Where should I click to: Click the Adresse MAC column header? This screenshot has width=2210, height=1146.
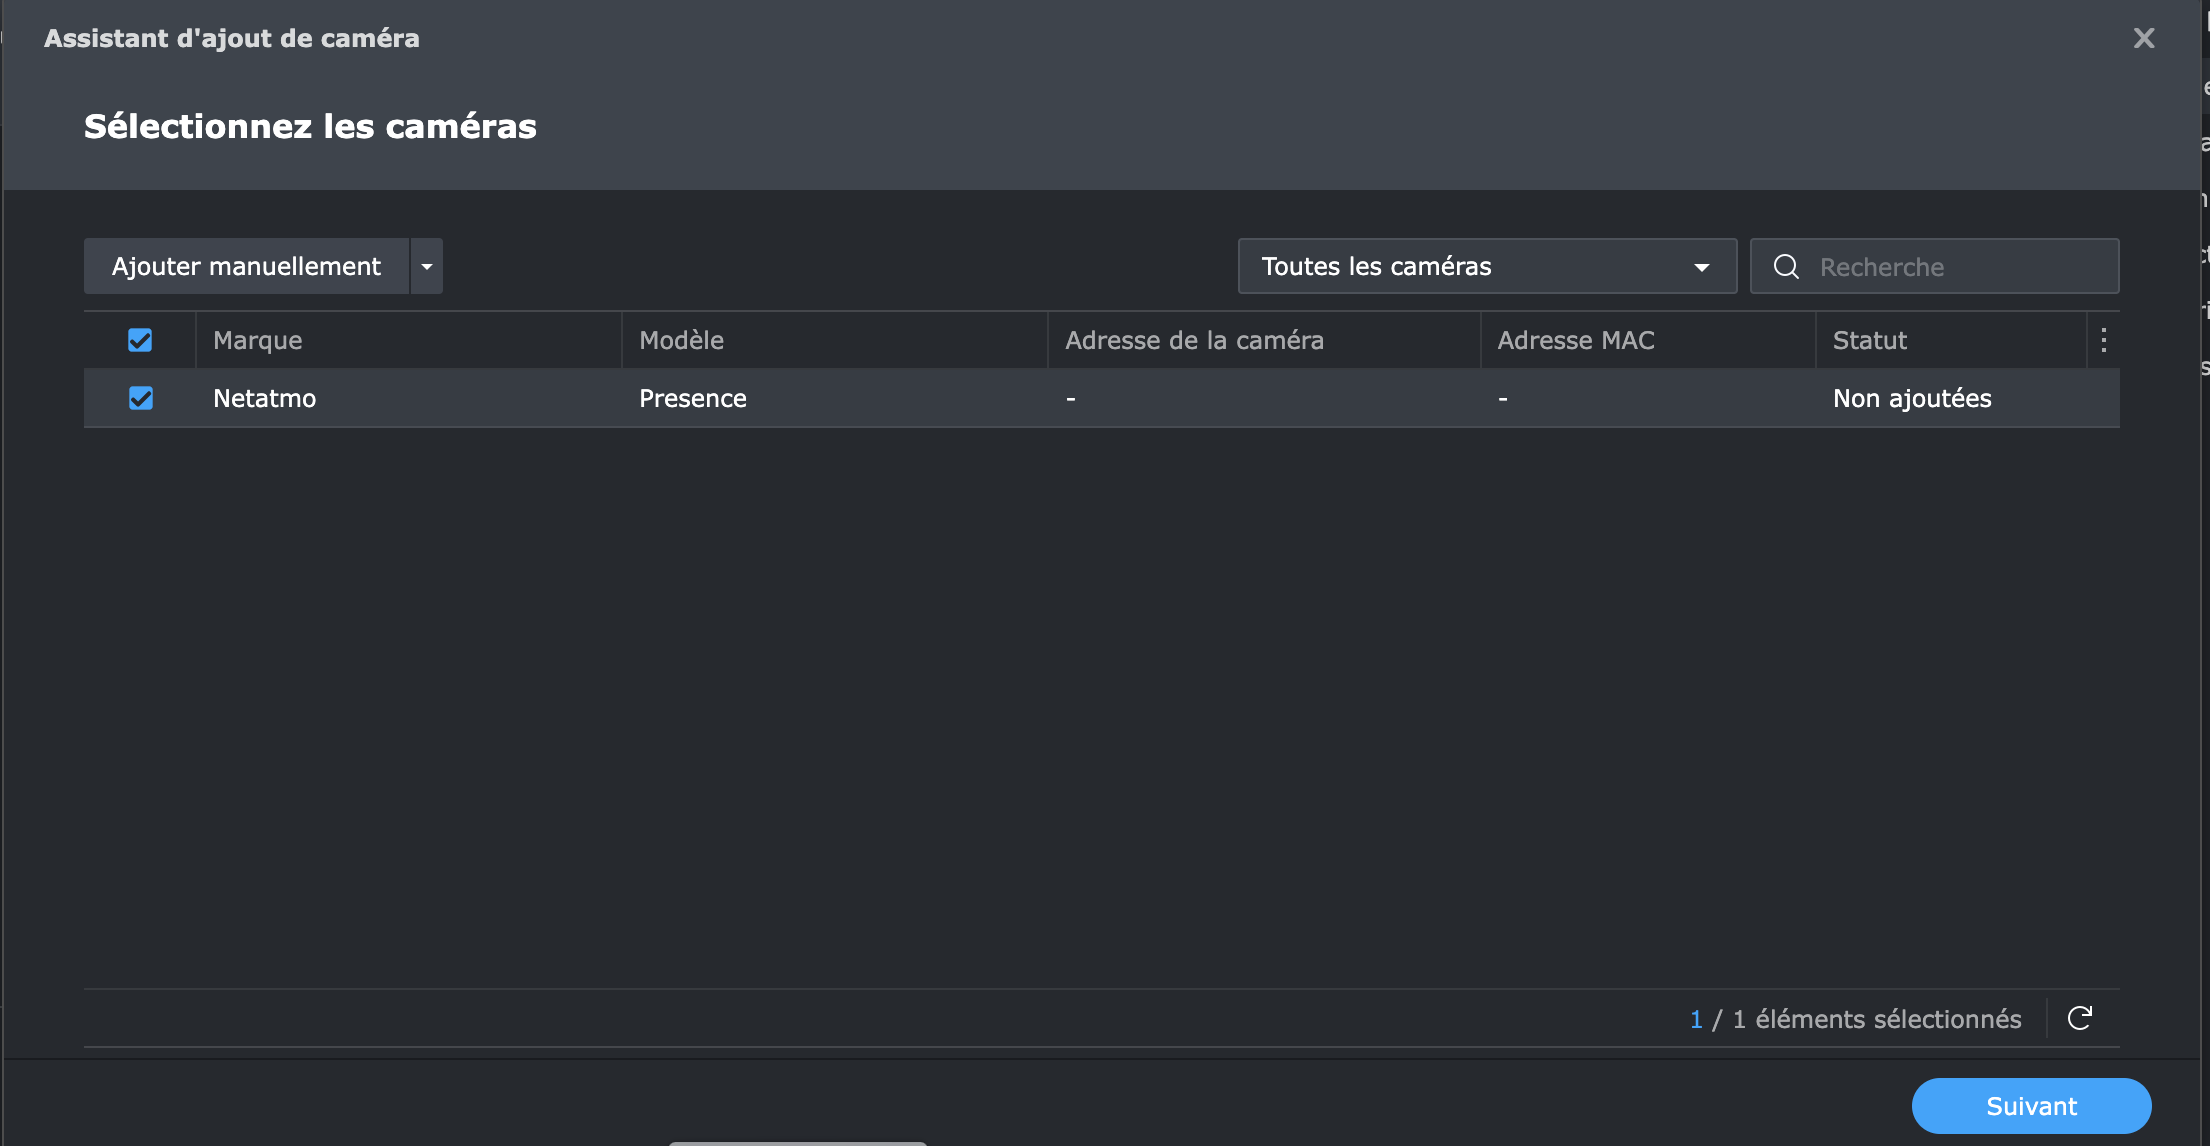click(x=1576, y=340)
